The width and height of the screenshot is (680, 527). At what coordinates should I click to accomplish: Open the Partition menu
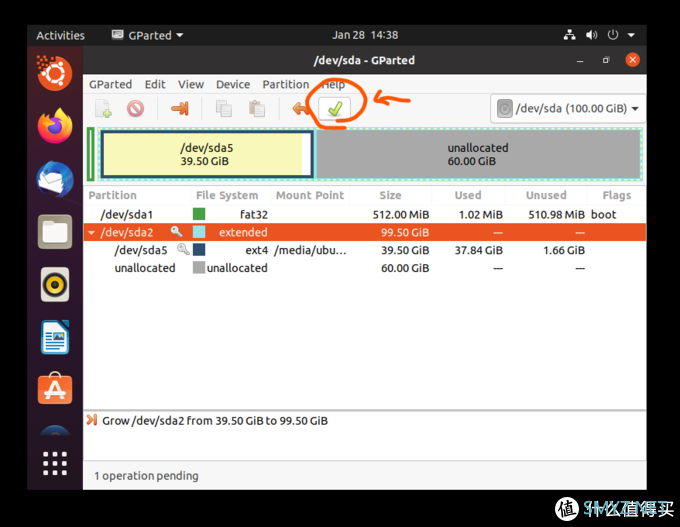(x=286, y=84)
